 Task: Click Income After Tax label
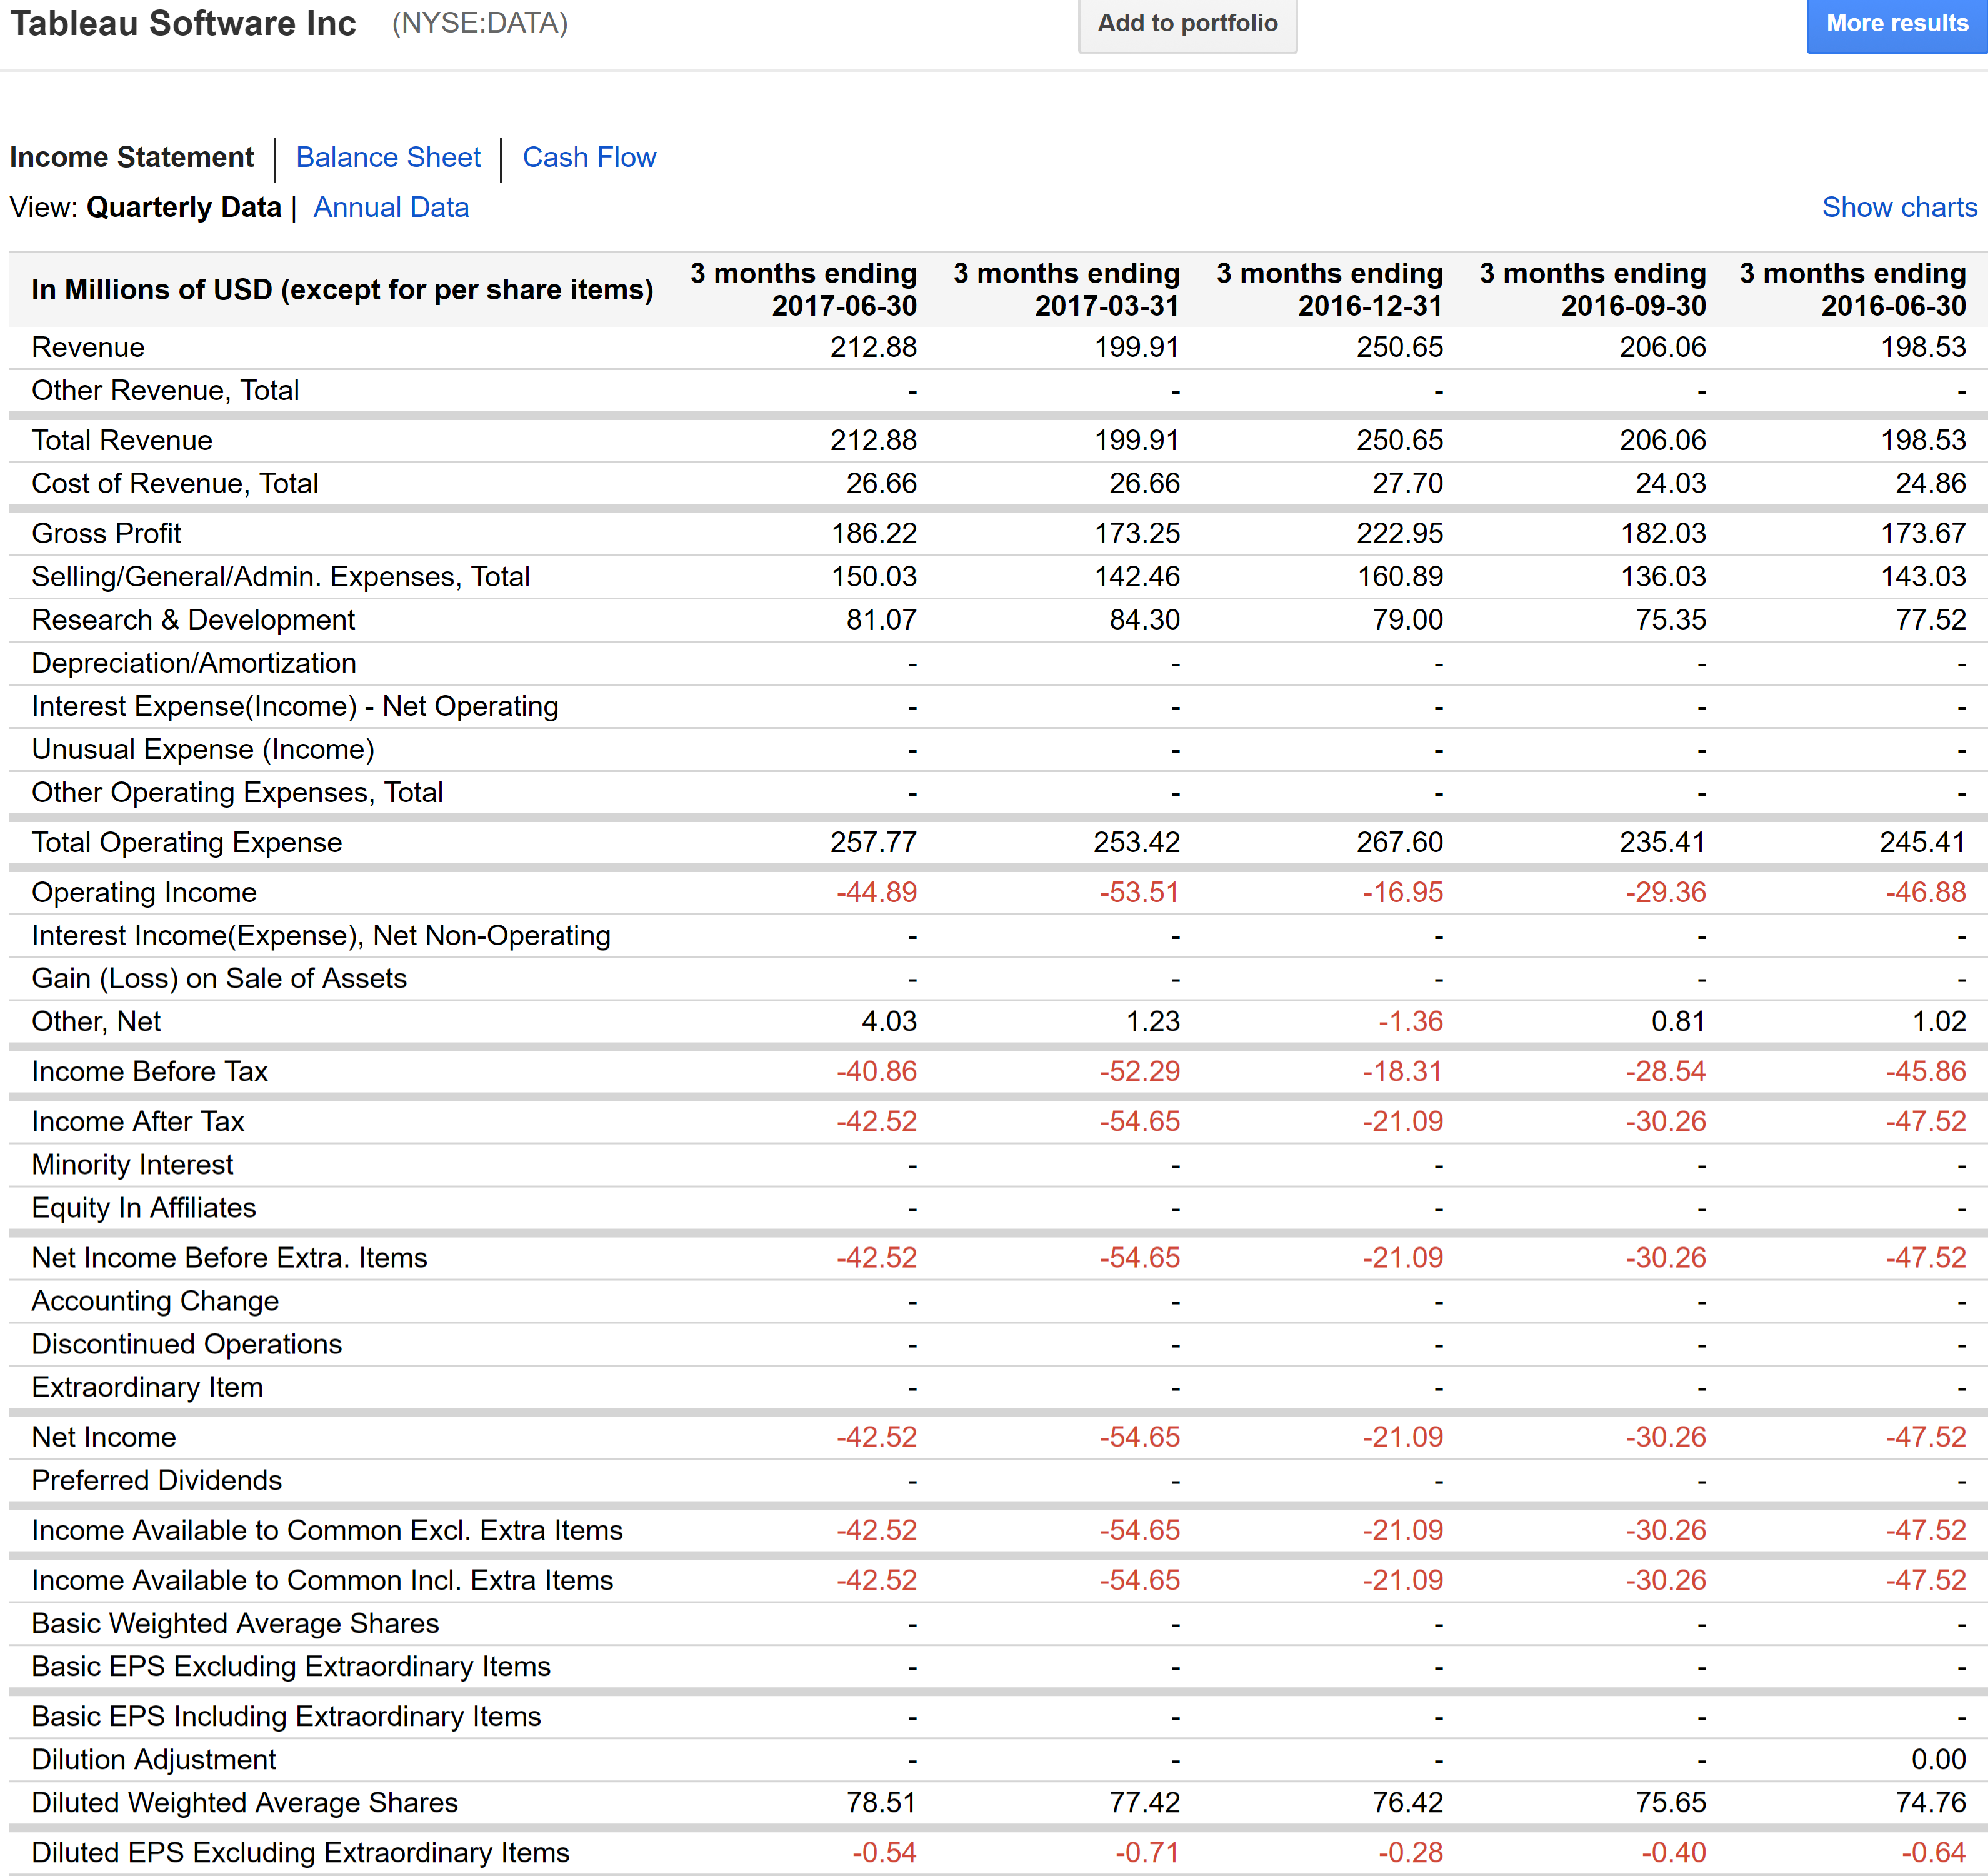pos(138,1122)
